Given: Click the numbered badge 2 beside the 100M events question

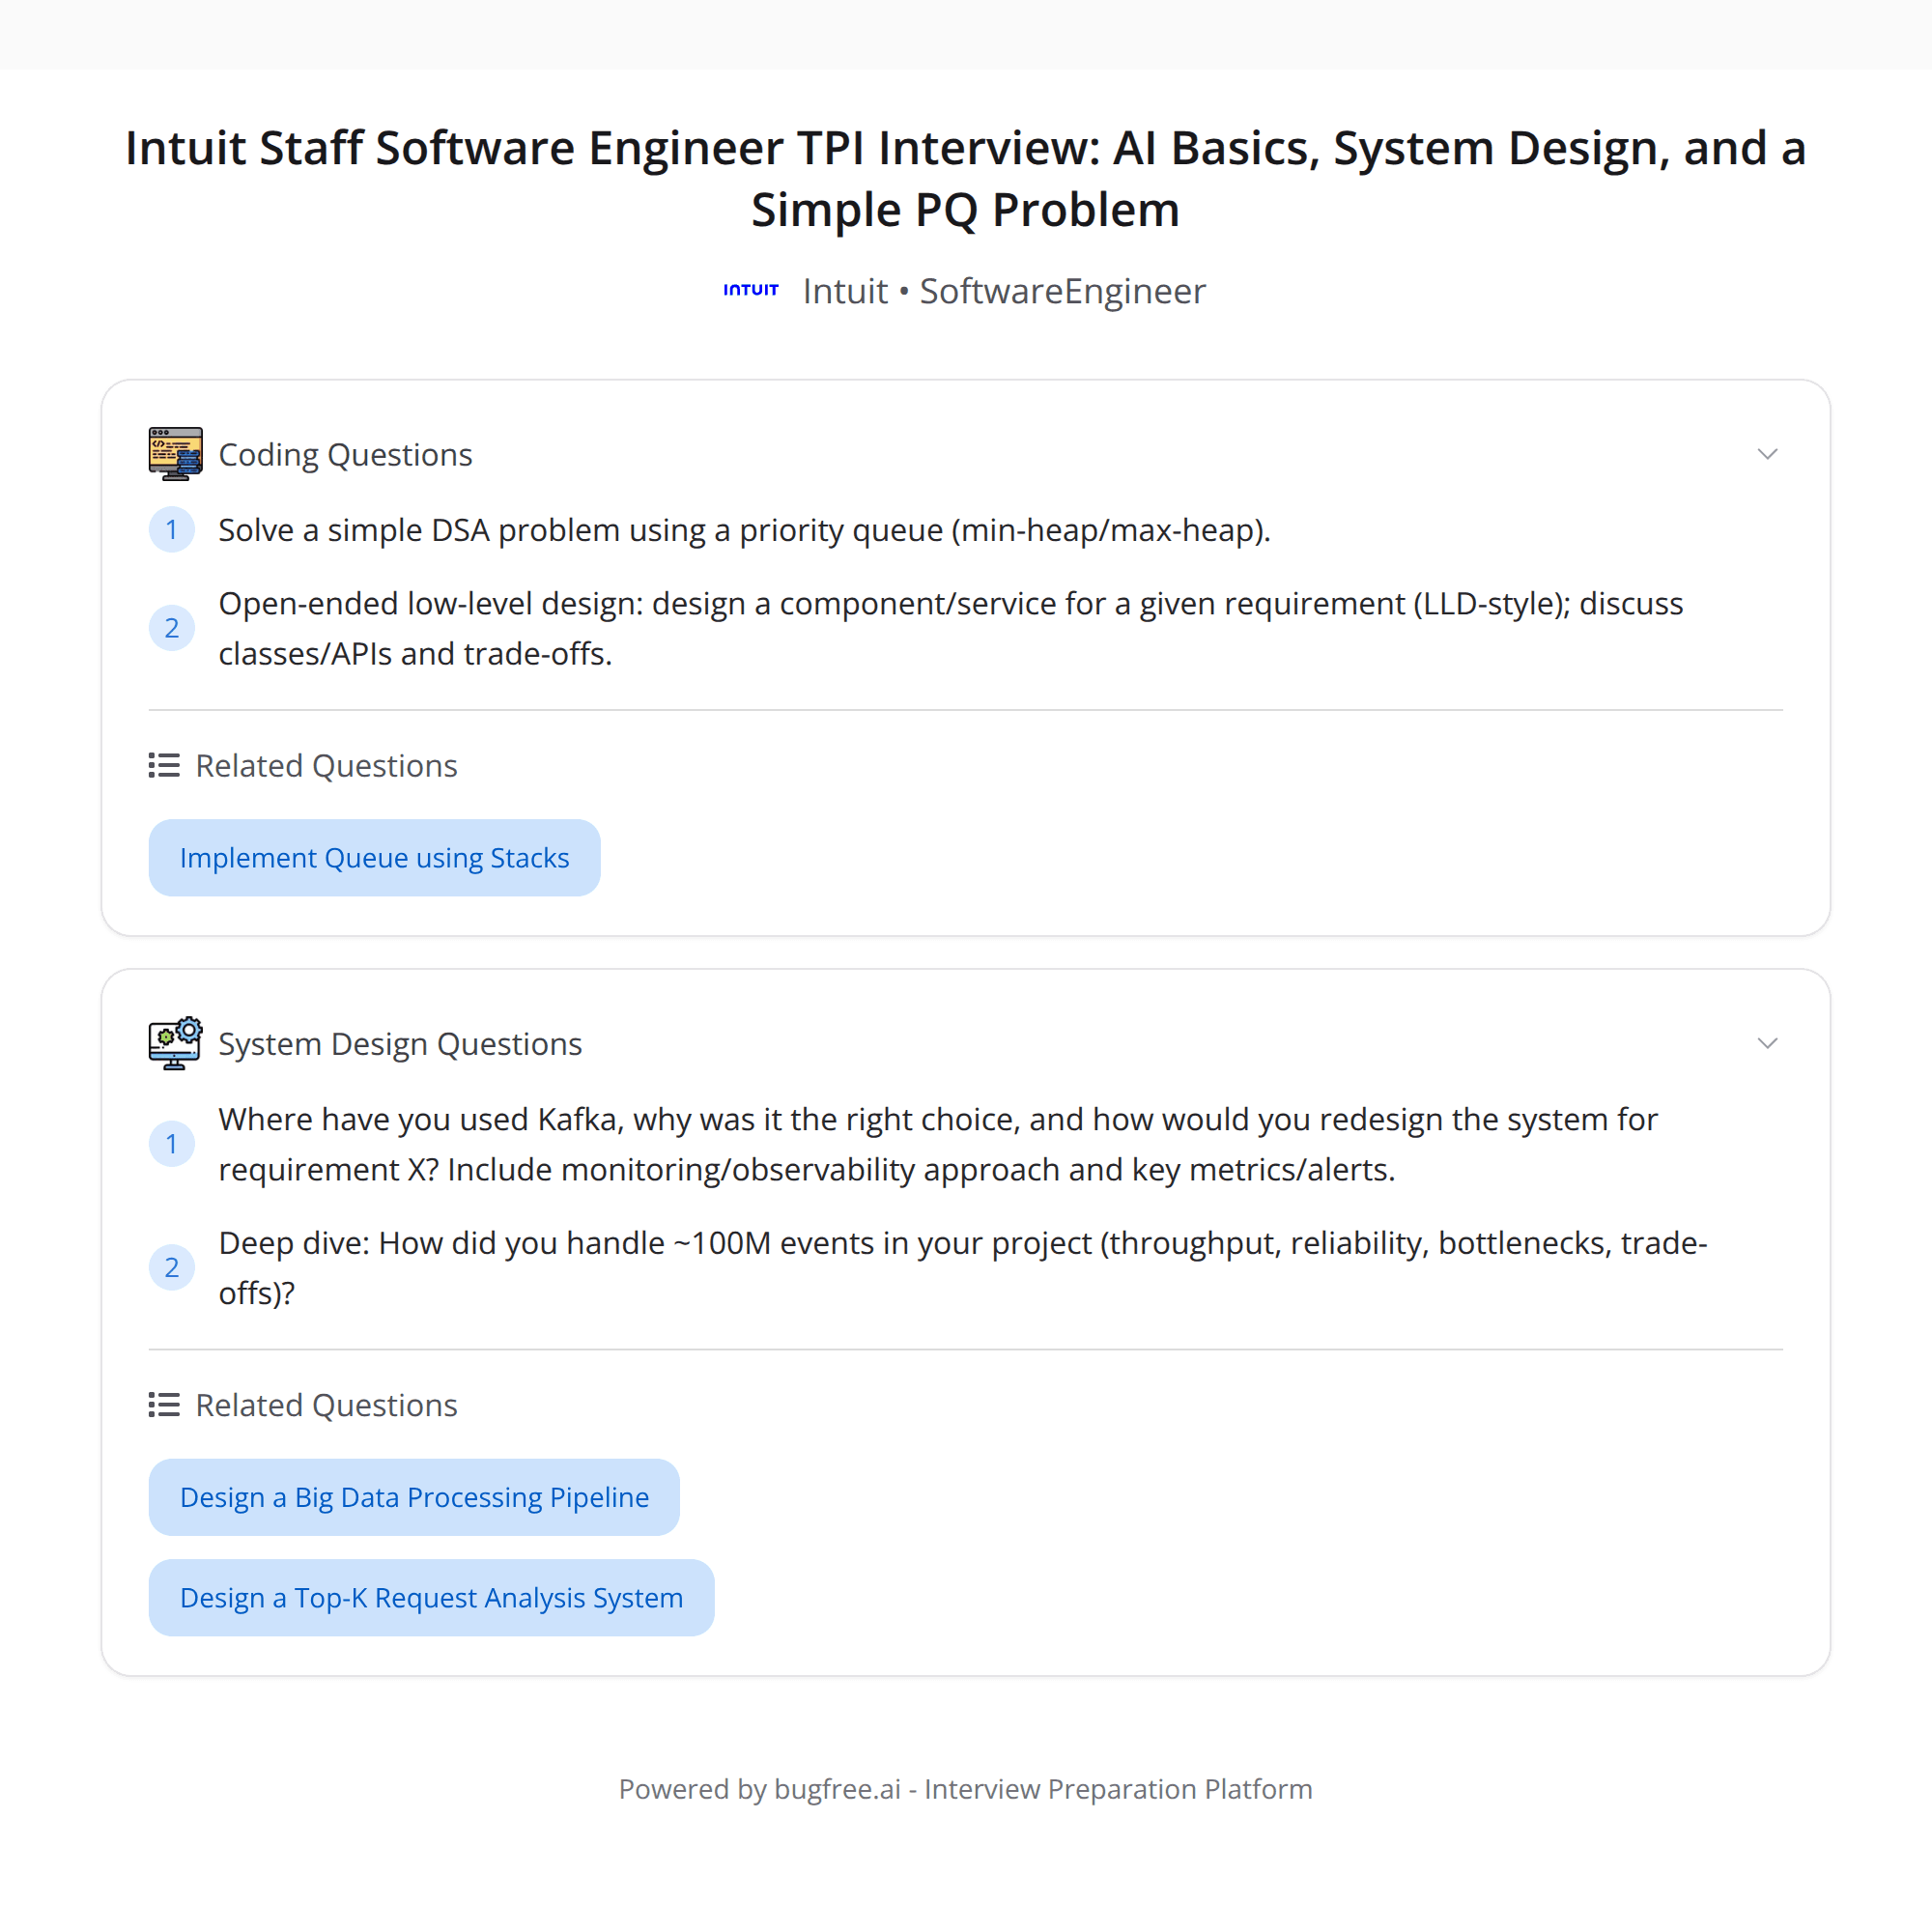Looking at the screenshot, I should (x=172, y=1267).
